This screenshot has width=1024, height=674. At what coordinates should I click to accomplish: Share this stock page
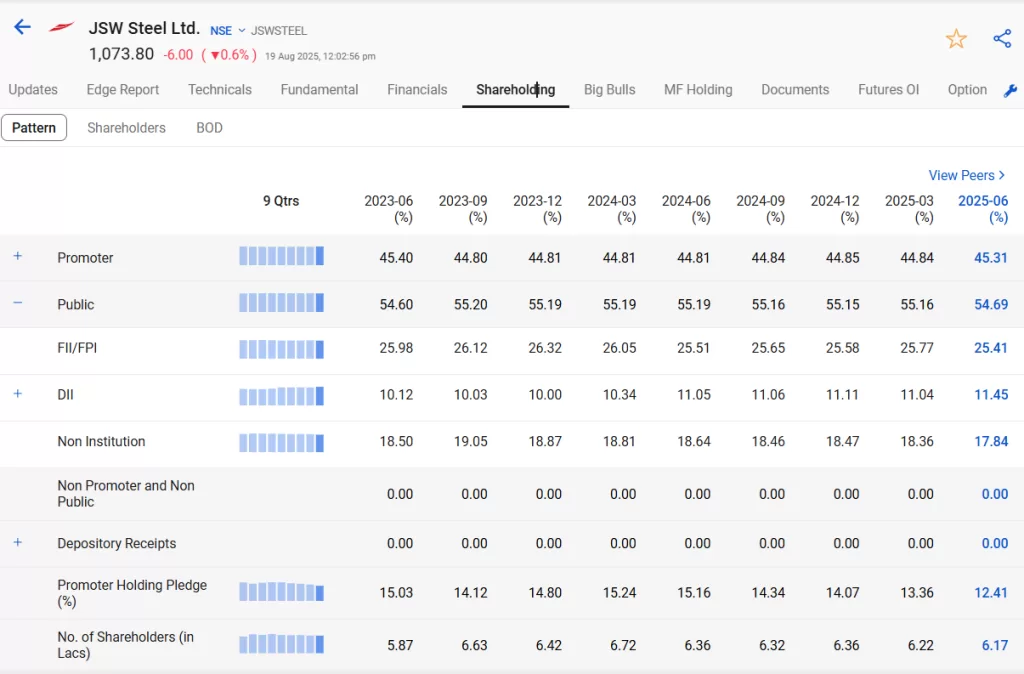[x=1002, y=39]
